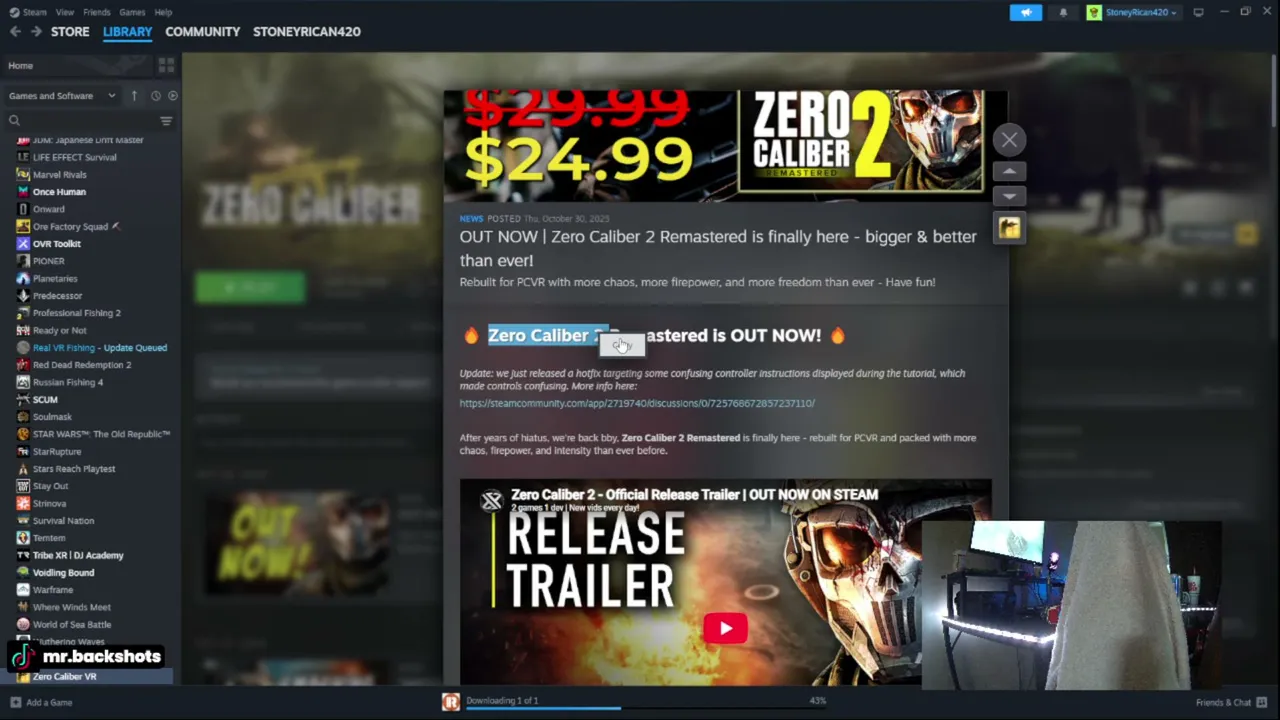Click the Strinova game icon
The height and width of the screenshot is (720, 1280).
point(23,504)
